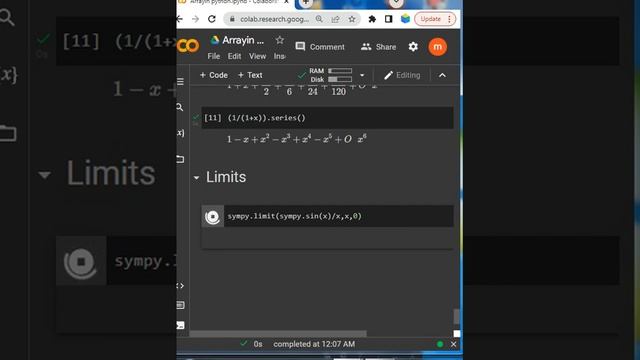The width and height of the screenshot is (640, 360).
Task: Add a new Code cell
Action: (213, 75)
